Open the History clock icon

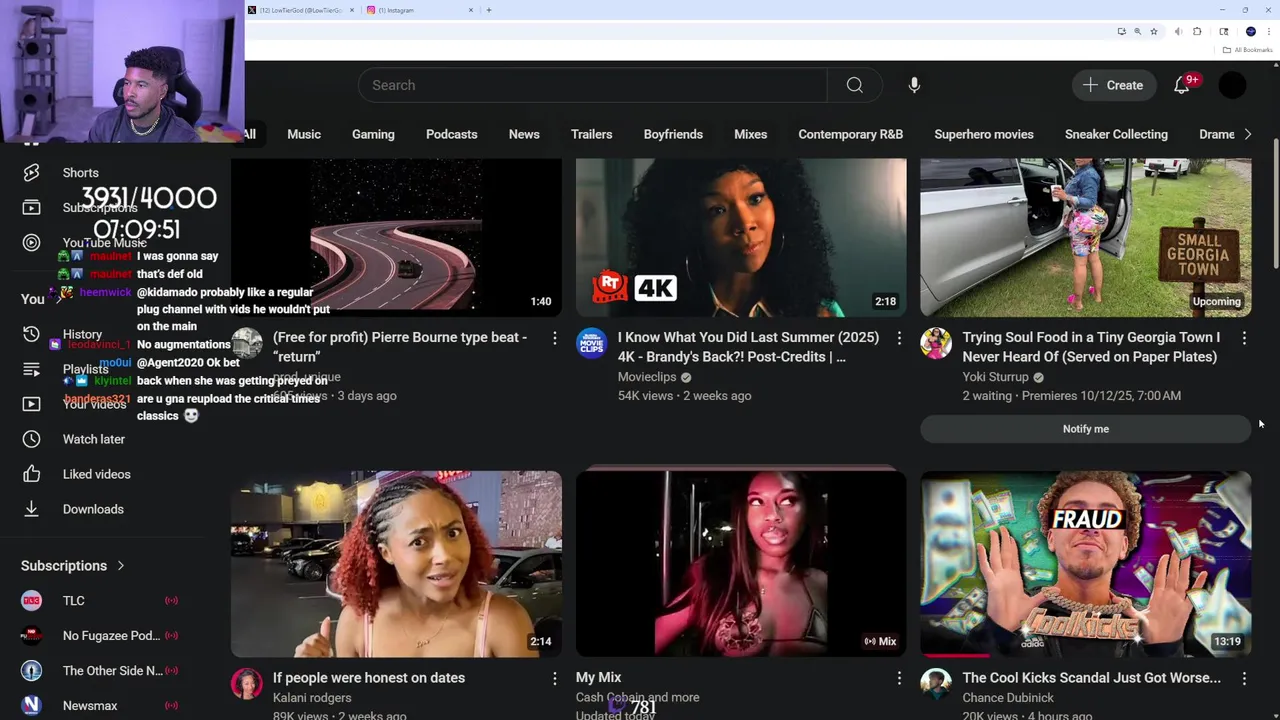click(31, 334)
